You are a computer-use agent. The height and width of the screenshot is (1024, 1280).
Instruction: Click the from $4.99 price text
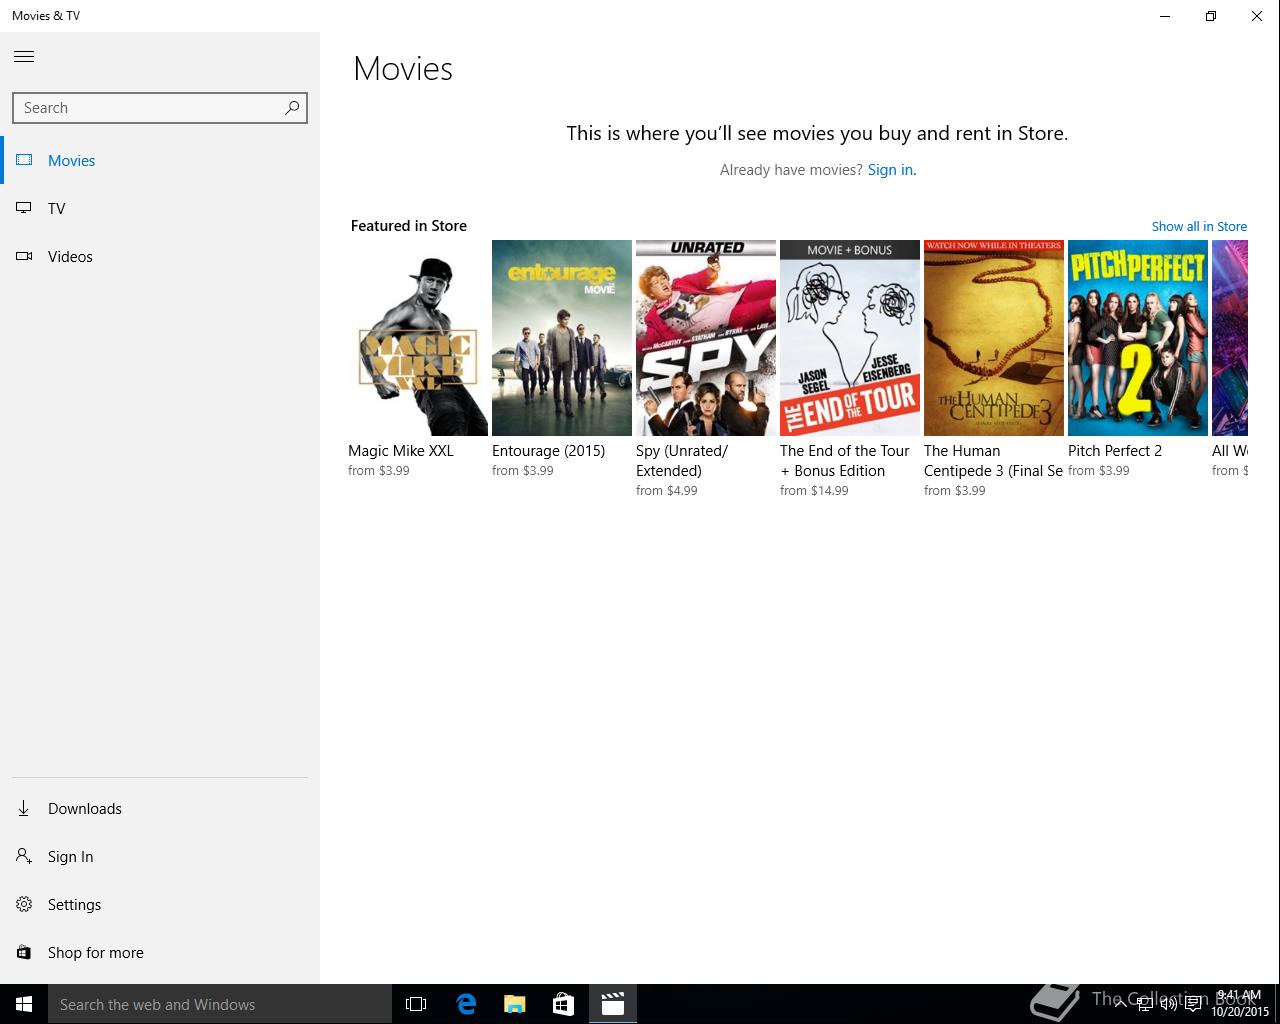[667, 491]
